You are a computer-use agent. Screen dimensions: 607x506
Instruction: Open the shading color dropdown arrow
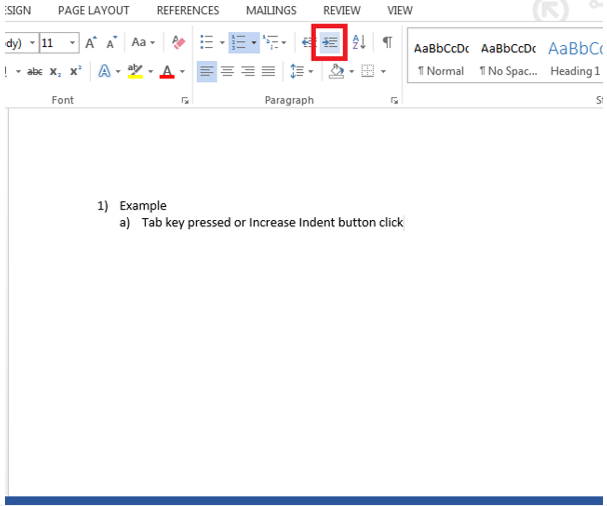(x=352, y=72)
